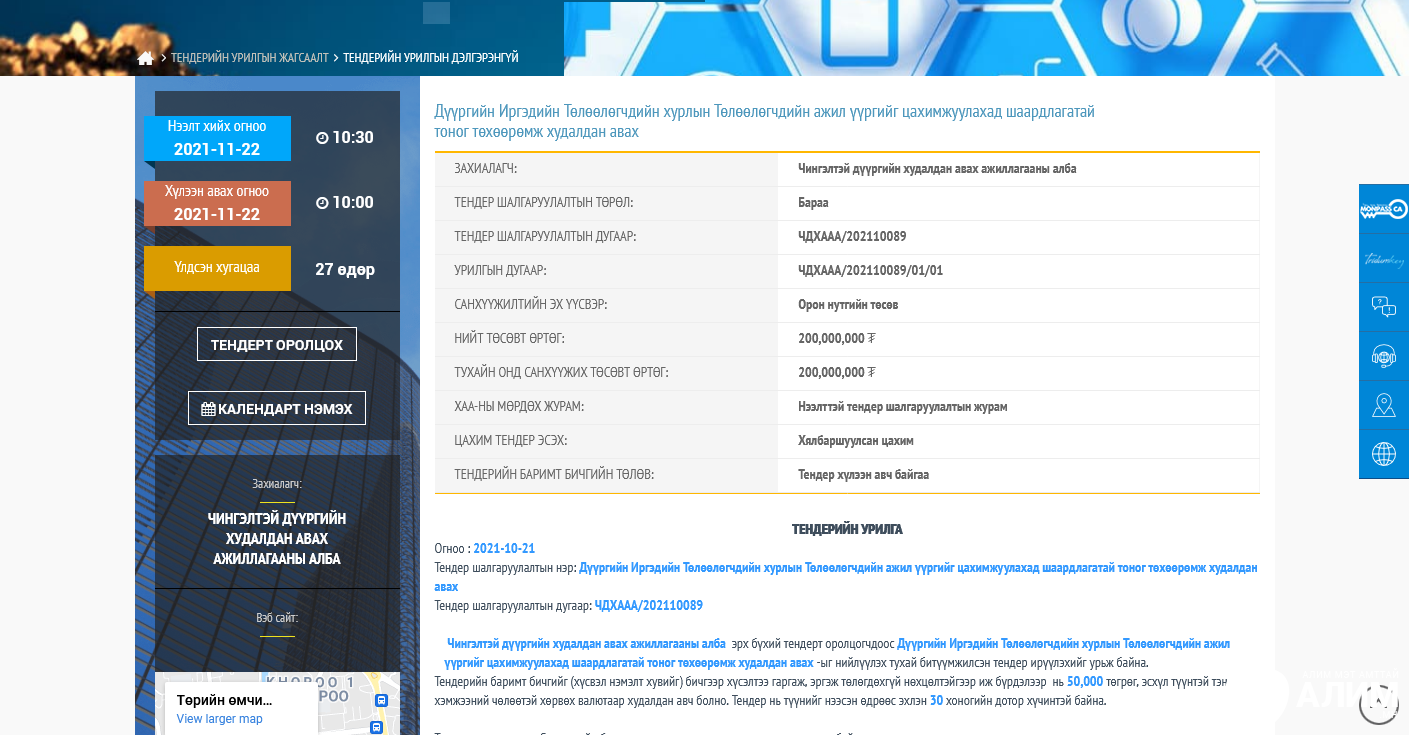The width and height of the screenshot is (1409, 735).
Task: Open View larger map link
Action: click(219, 719)
